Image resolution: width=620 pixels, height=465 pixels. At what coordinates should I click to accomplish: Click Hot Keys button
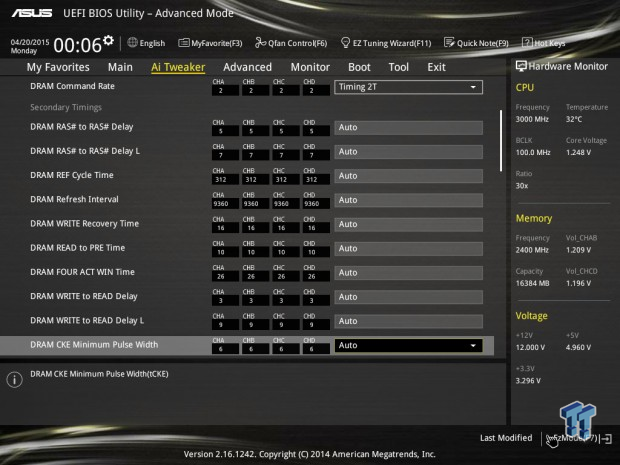(544, 43)
